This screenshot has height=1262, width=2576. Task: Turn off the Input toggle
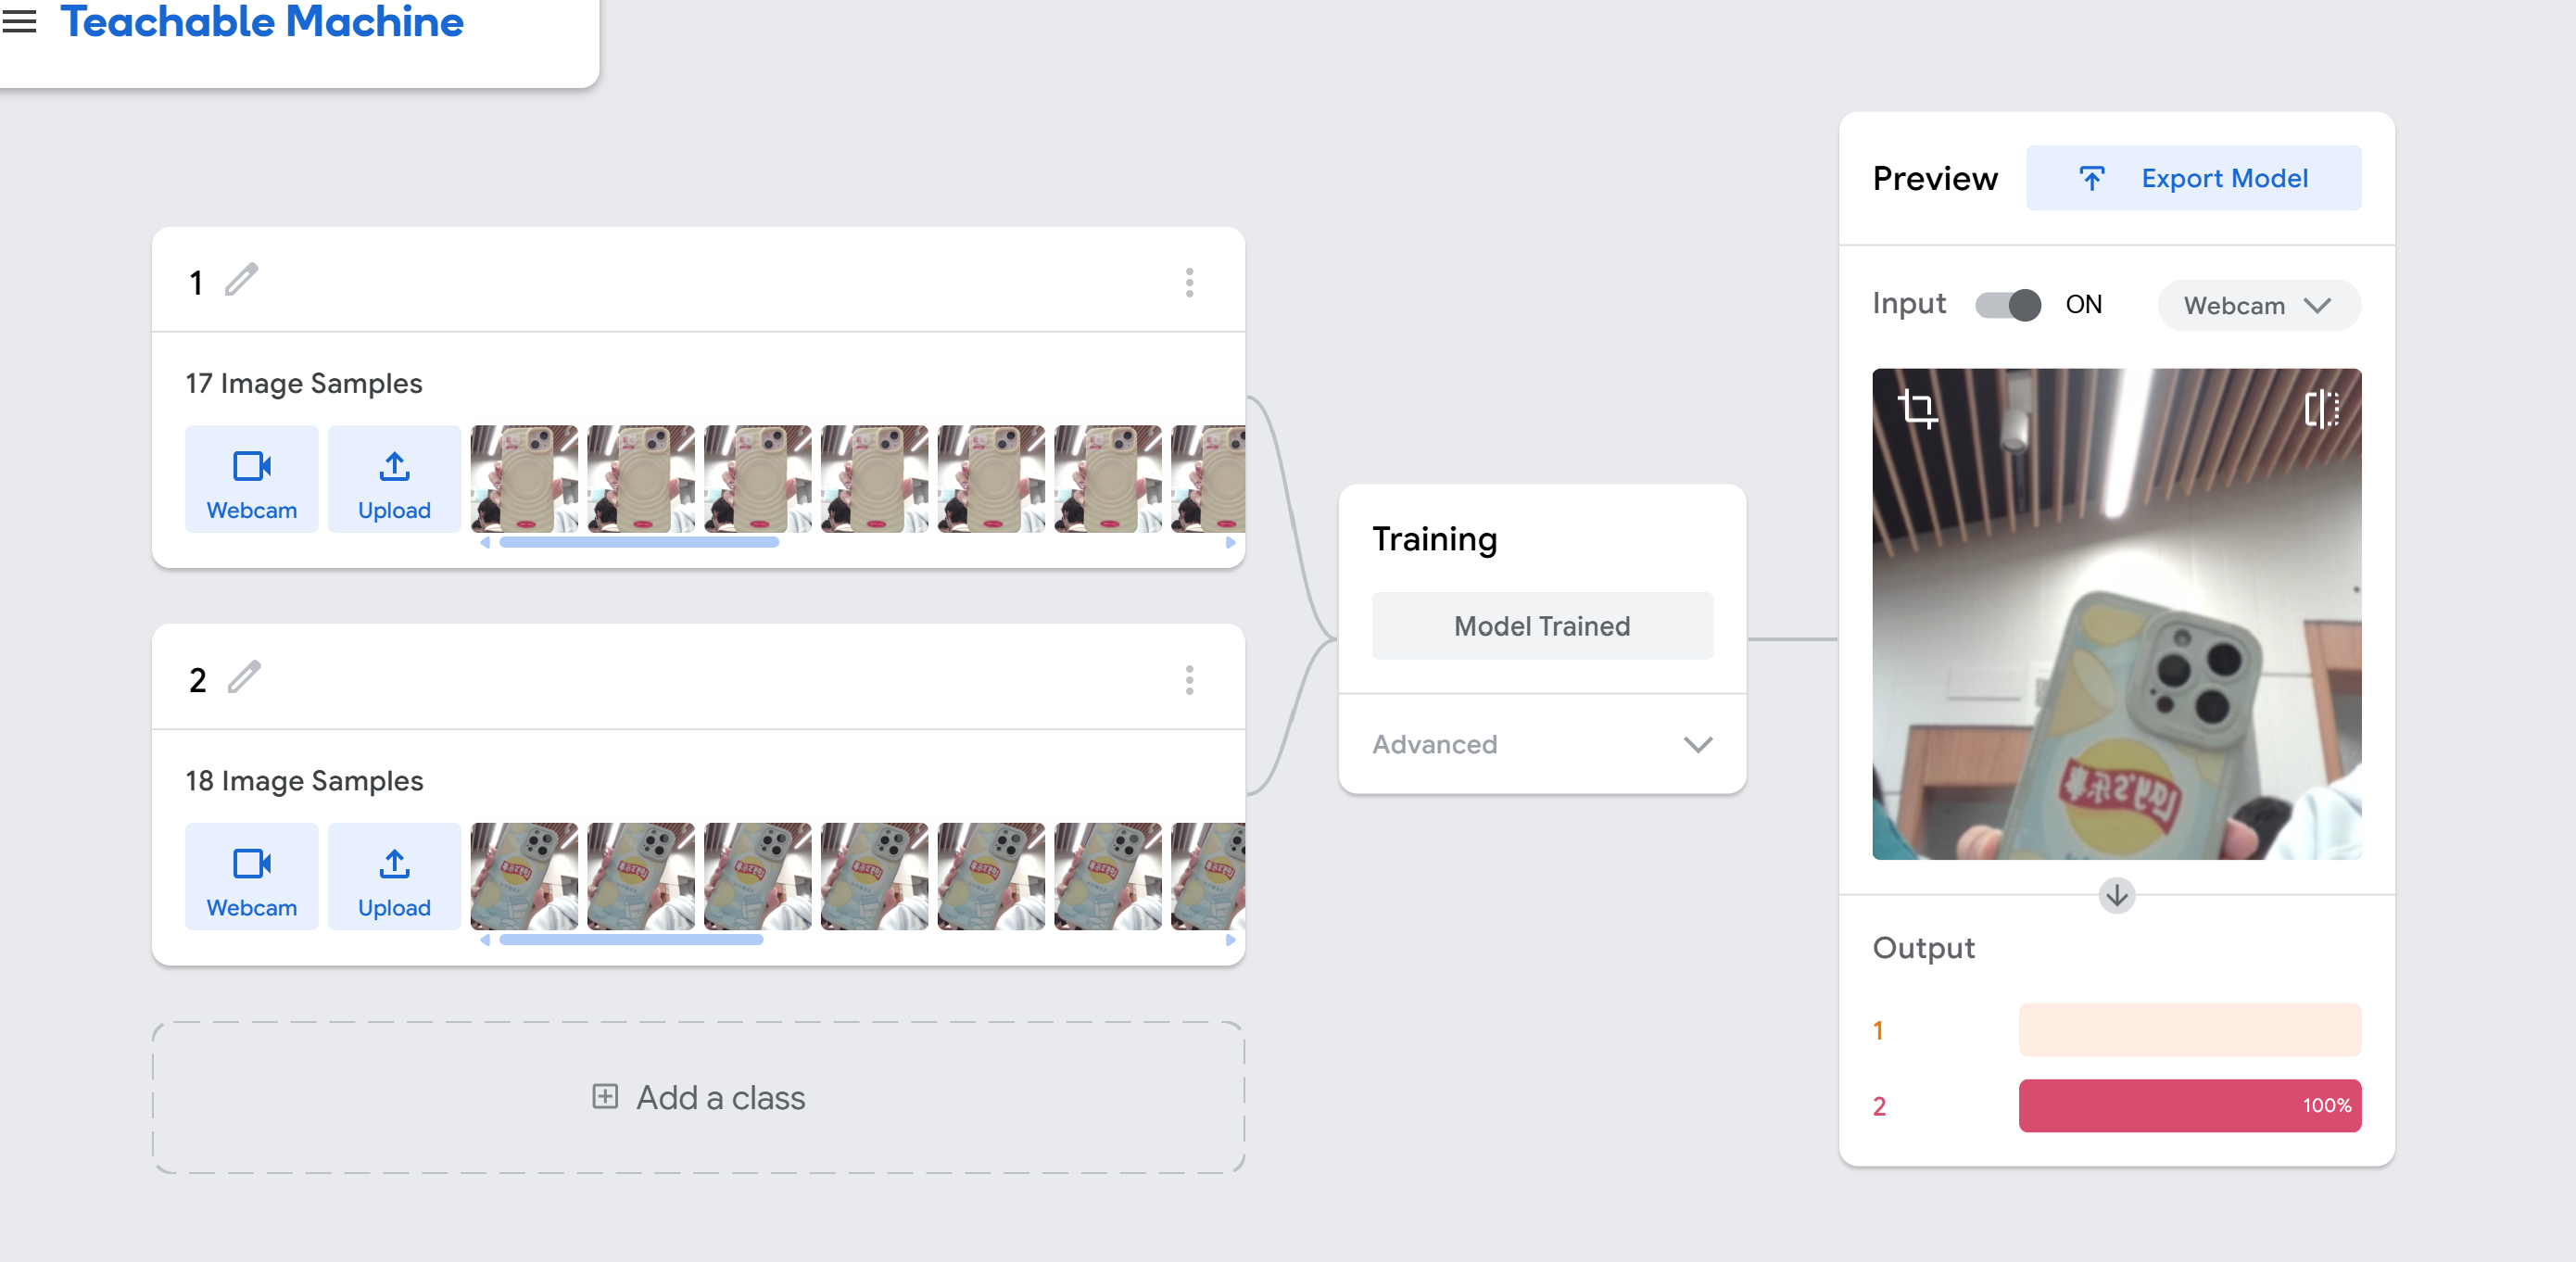point(2008,304)
